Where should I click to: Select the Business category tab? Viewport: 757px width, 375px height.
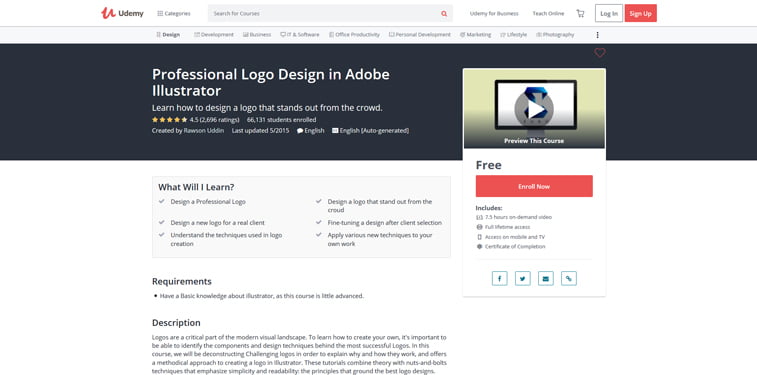pyautogui.click(x=257, y=35)
